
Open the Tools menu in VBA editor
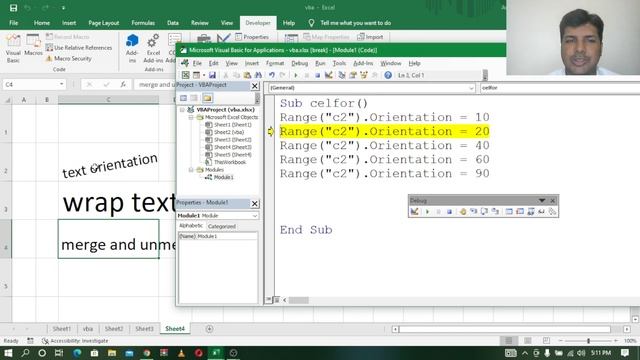tap(339, 63)
